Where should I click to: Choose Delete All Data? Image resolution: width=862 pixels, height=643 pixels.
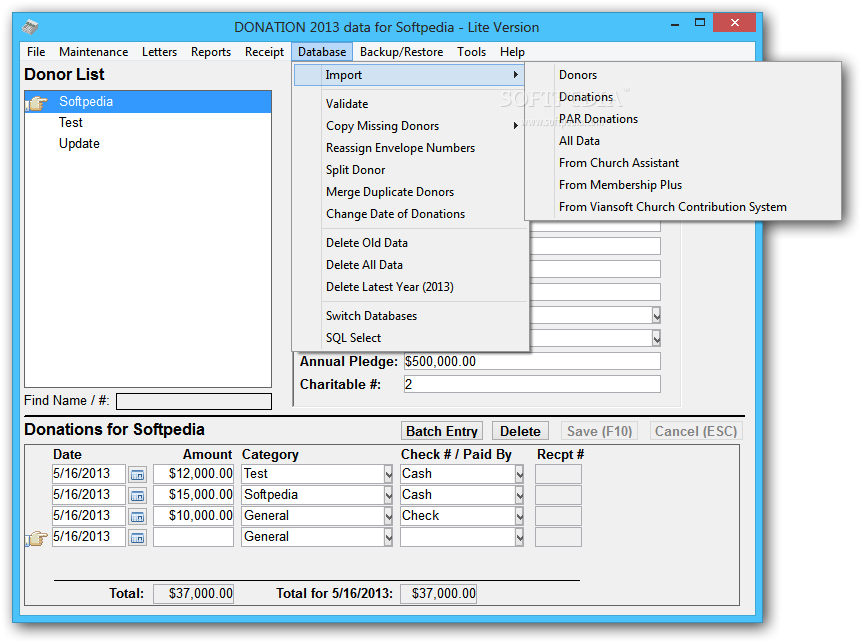tap(411, 265)
